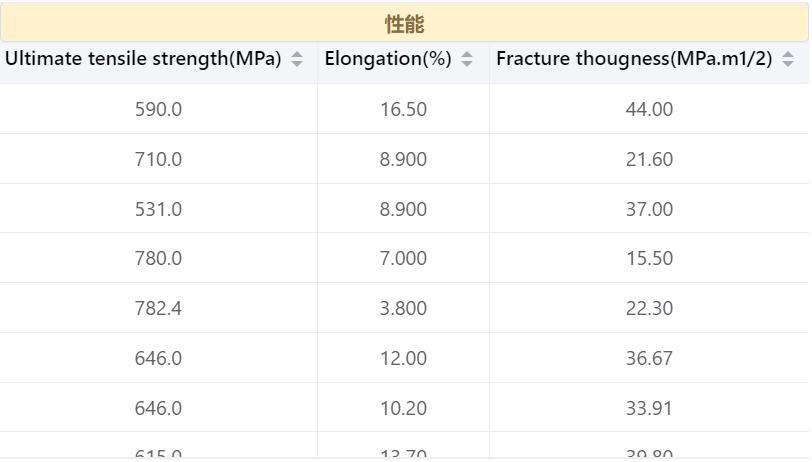Sort by Ultimate tensile strength column icon
This screenshot has height=462, width=812.
coord(297,59)
